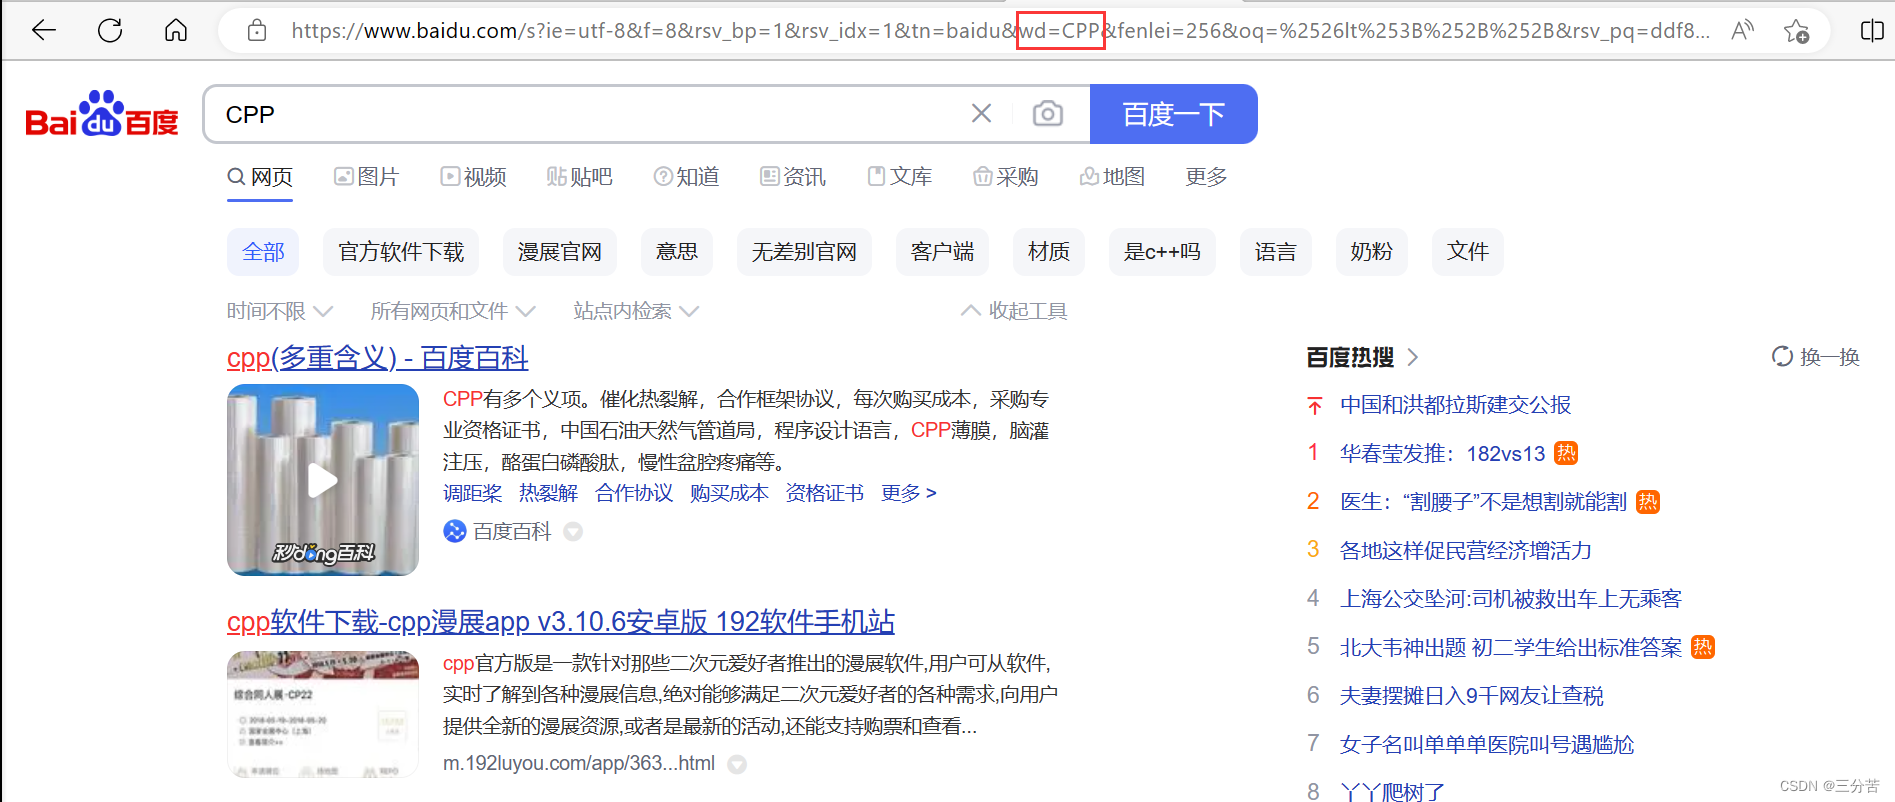Open the 资讯 tab
This screenshot has width=1895, height=802.
[793, 177]
